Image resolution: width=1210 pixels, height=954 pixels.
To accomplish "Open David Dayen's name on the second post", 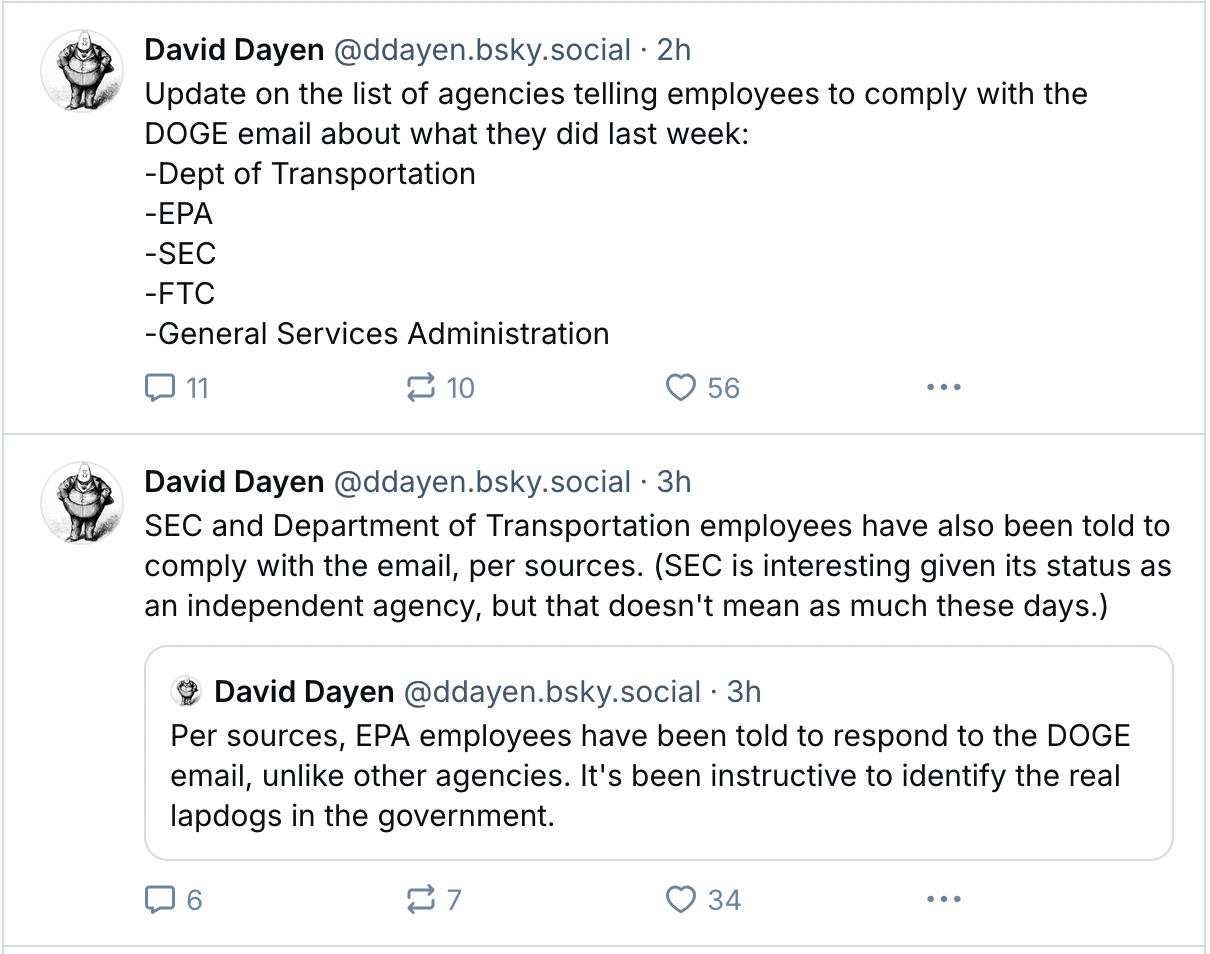I will pos(234,482).
